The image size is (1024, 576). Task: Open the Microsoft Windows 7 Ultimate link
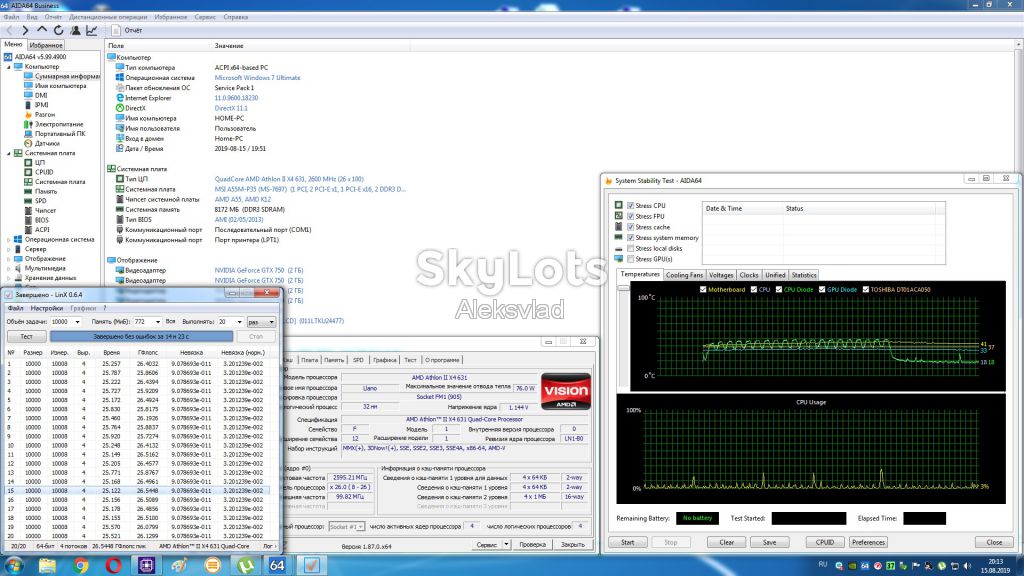(257, 78)
